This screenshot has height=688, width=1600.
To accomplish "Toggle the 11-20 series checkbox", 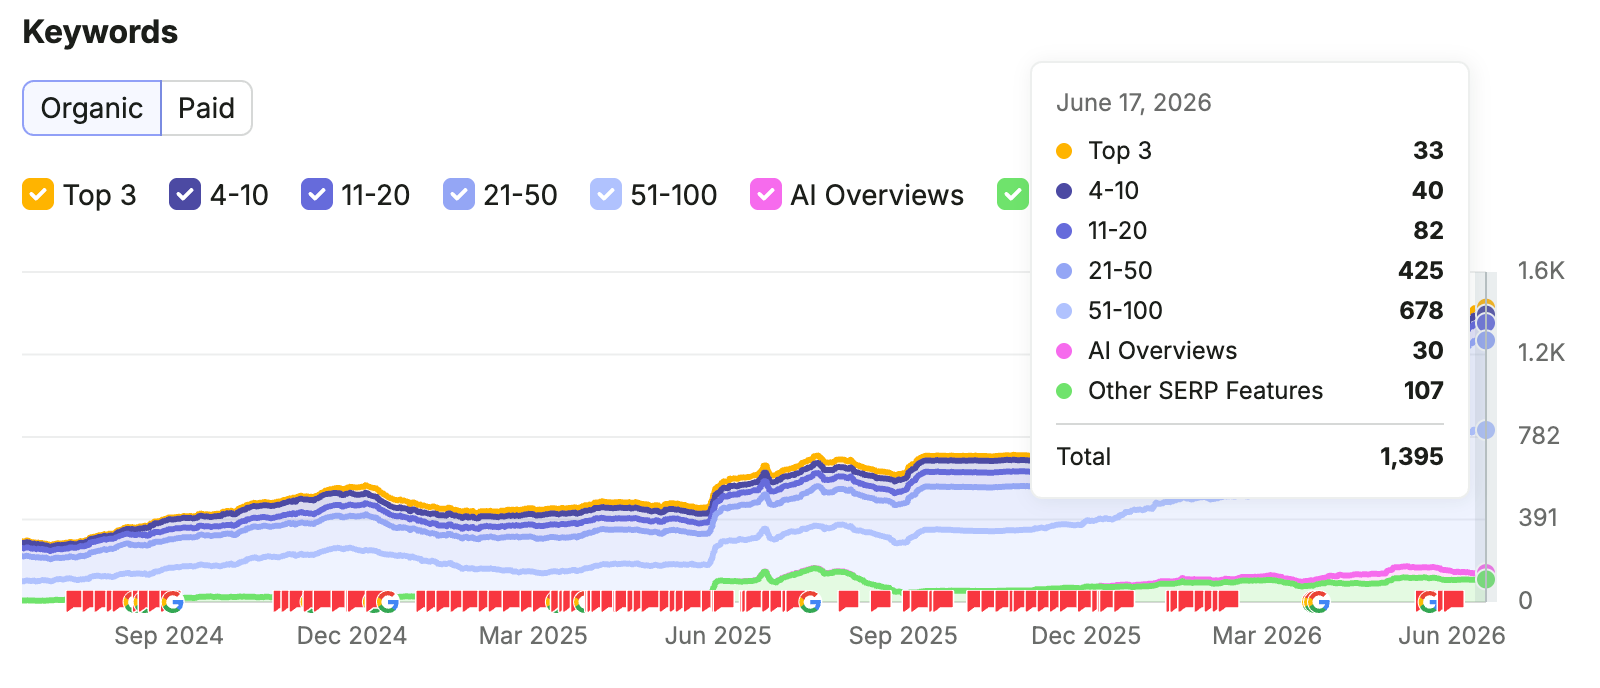I will 317,194.
